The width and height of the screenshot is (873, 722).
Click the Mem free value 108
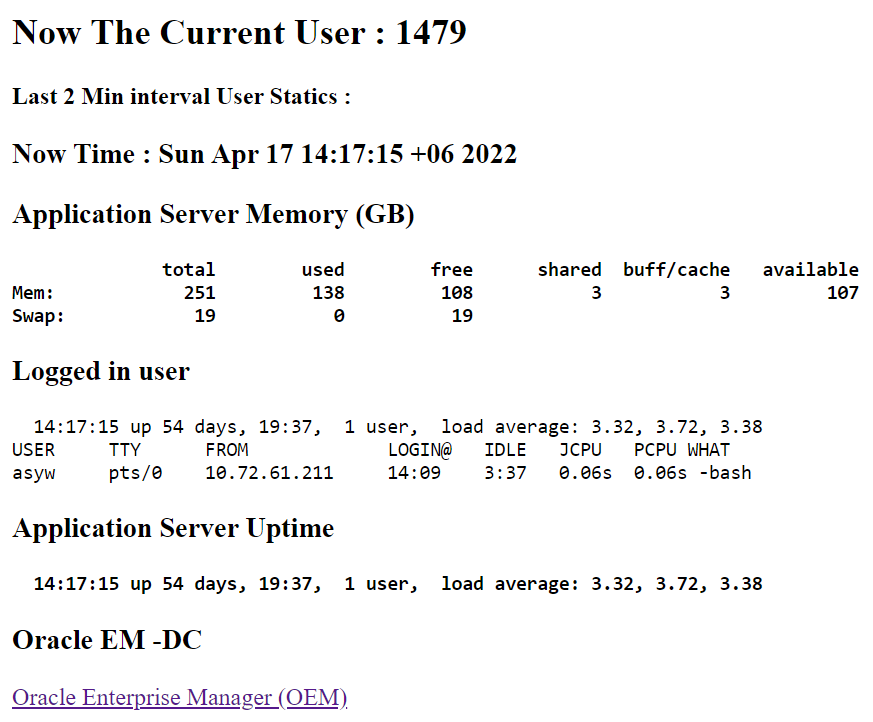point(457,293)
